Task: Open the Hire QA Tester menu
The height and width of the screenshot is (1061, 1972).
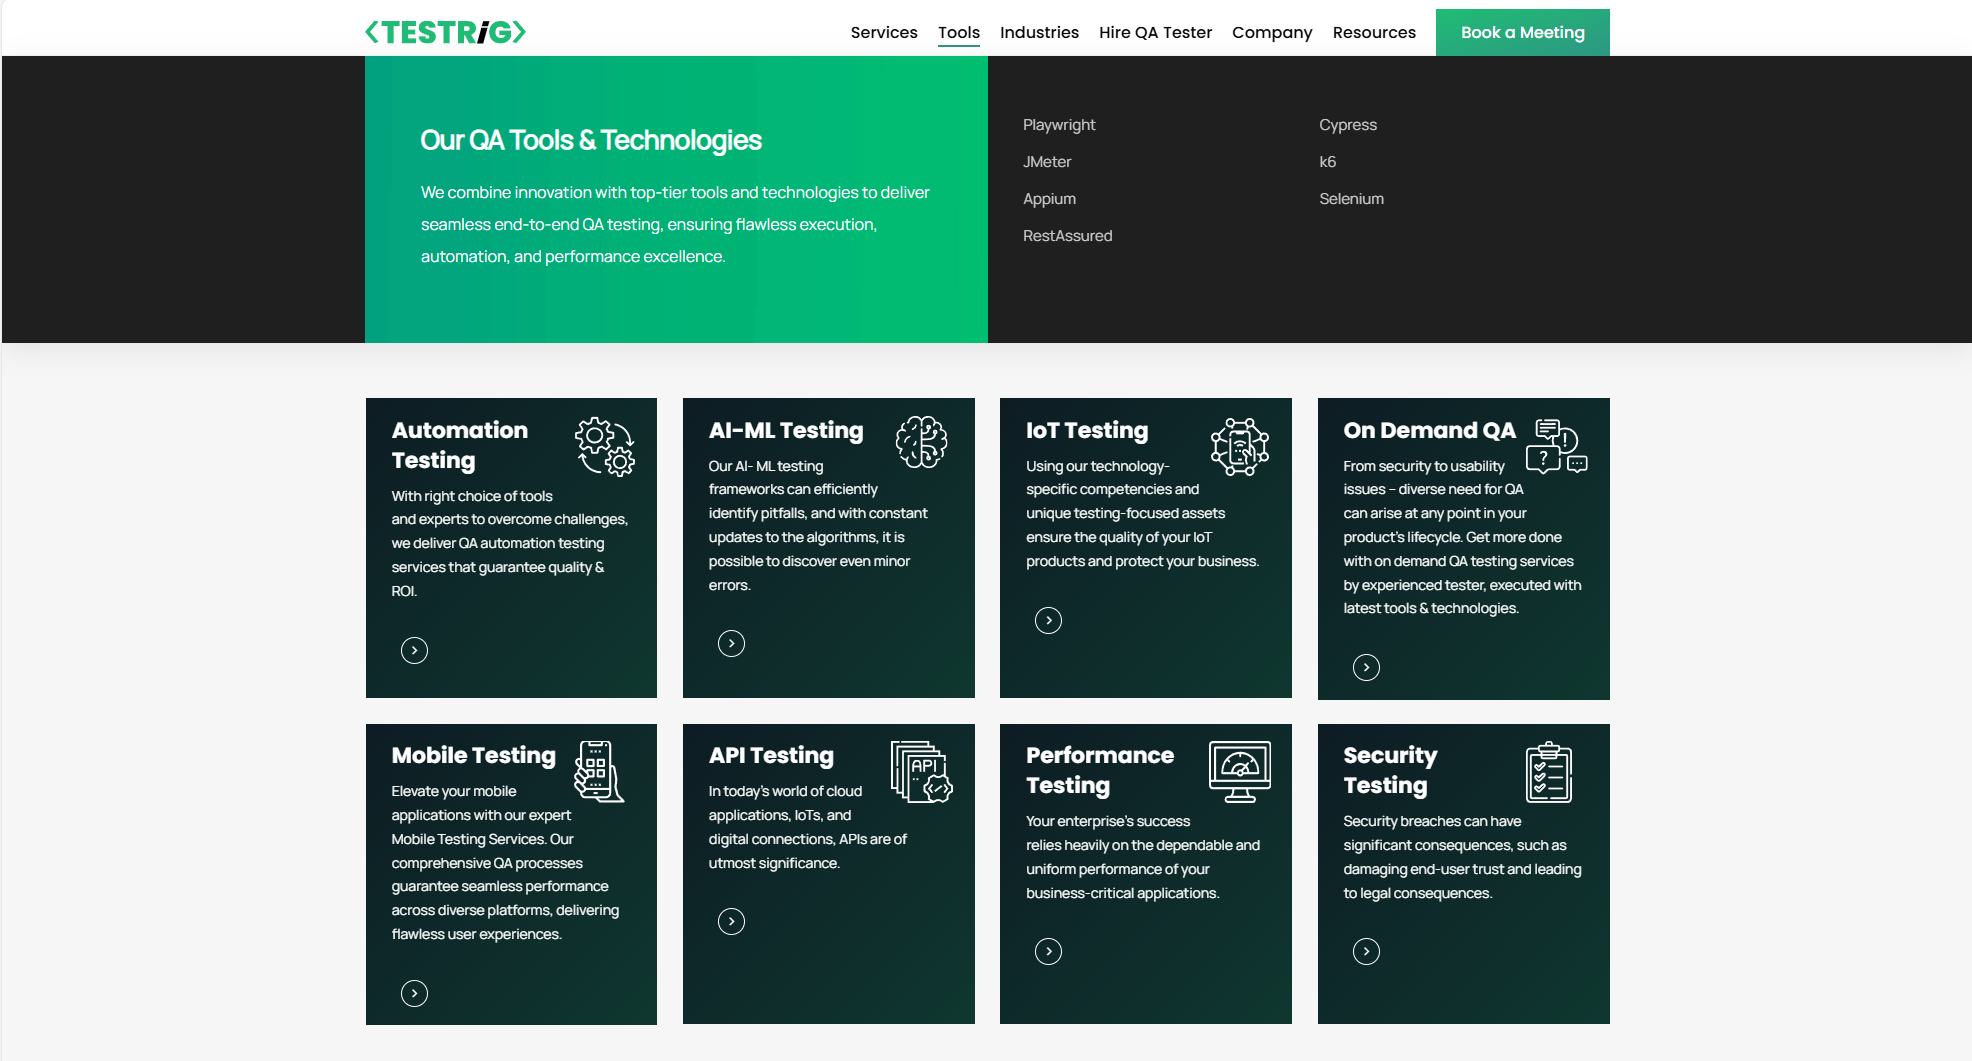Action: click(x=1155, y=32)
